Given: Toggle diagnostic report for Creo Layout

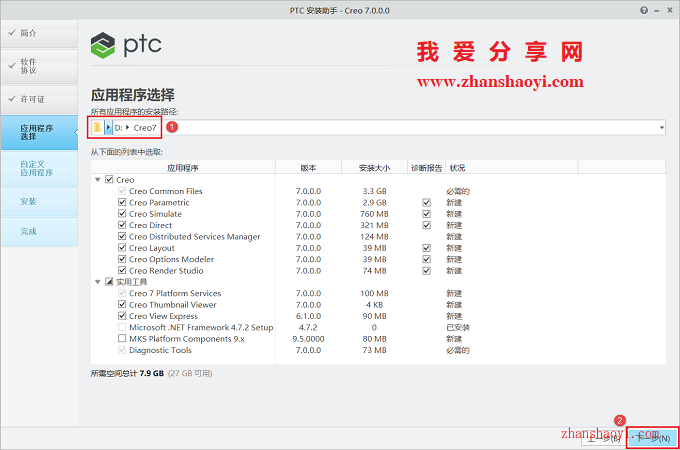Looking at the screenshot, I should pyautogui.click(x=427, y=248).
